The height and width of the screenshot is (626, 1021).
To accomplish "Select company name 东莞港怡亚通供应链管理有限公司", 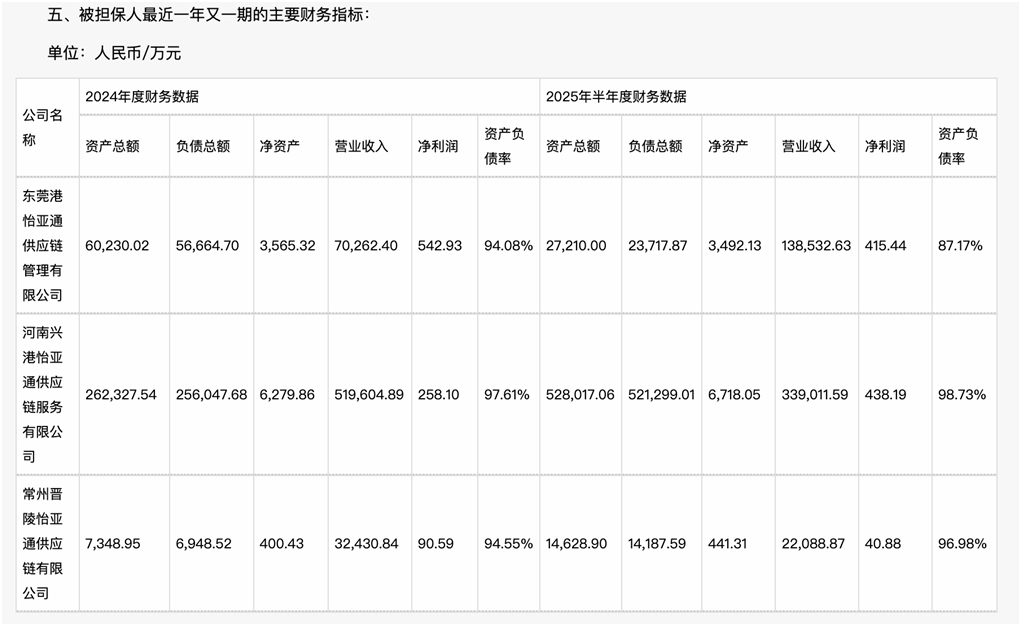I will point(43,246).
